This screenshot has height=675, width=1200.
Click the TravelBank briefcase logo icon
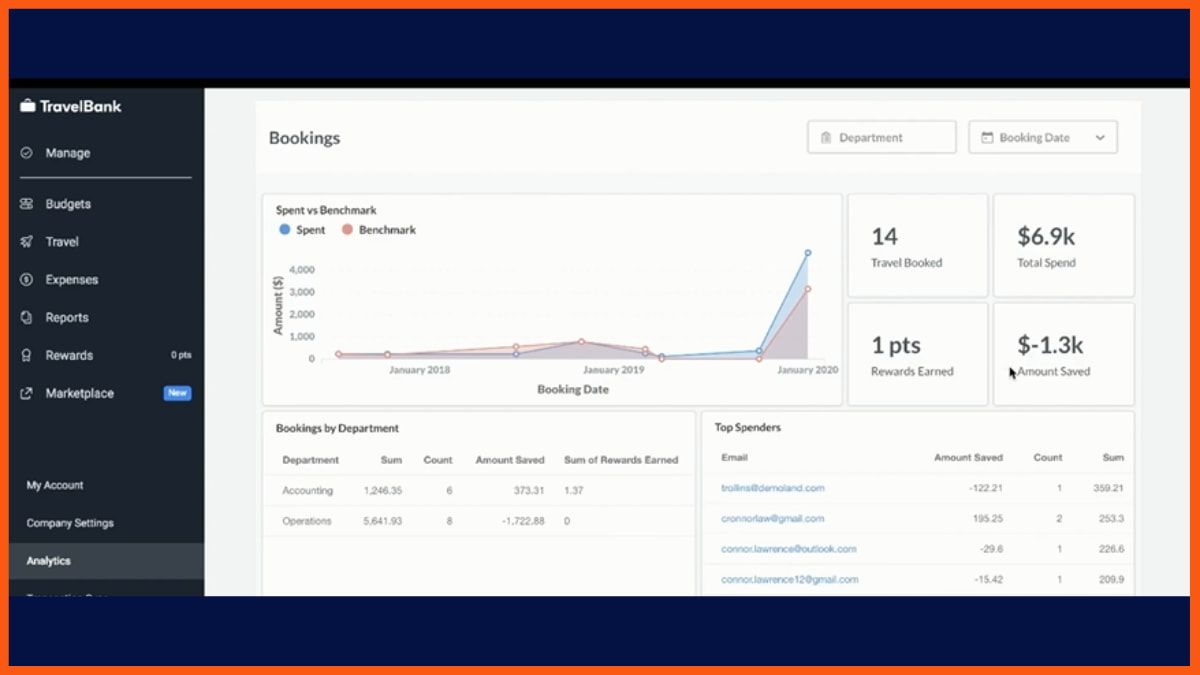point(27,106)
